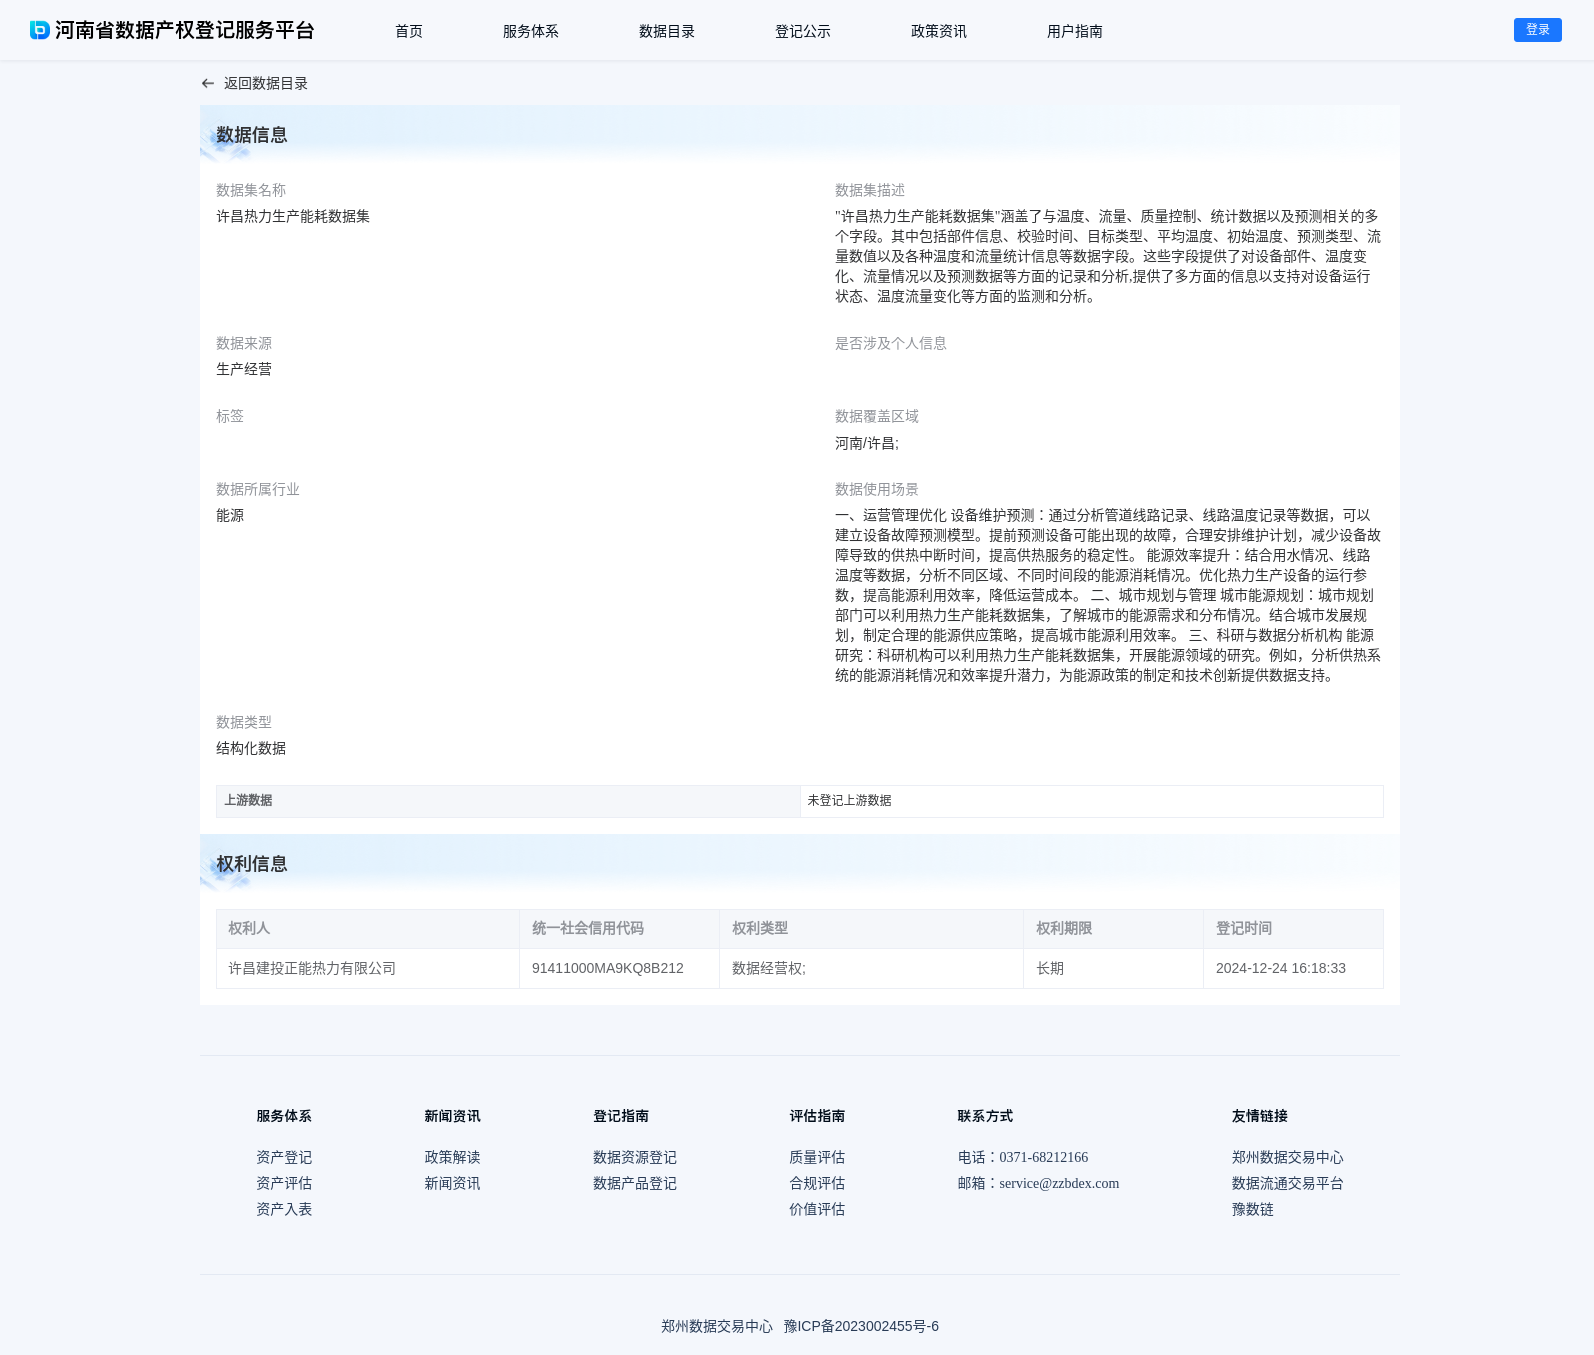Click credit code 91411000MA9KQ8B212
The image size is (1594, 1355).
(608, 968)
